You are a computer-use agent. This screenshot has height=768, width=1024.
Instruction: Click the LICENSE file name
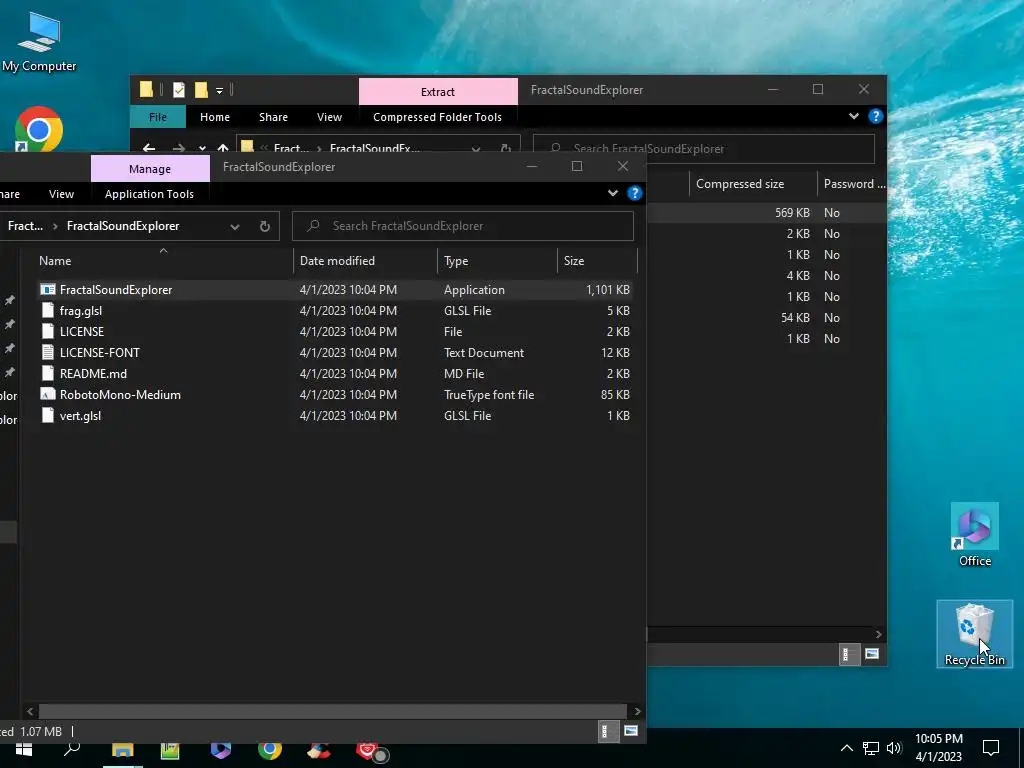pyautogui.click(x=82, y=332)
